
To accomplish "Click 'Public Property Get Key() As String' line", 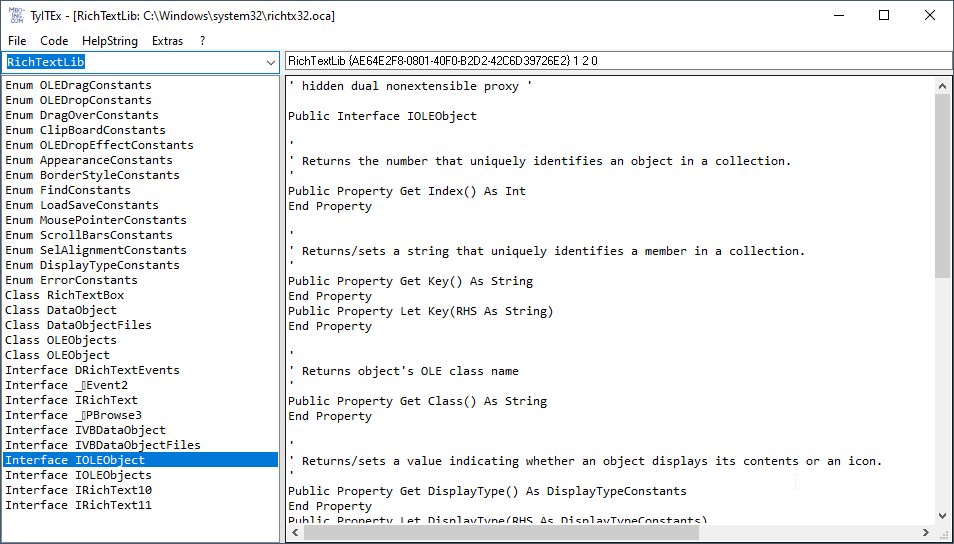I will [x=410, y=281].
